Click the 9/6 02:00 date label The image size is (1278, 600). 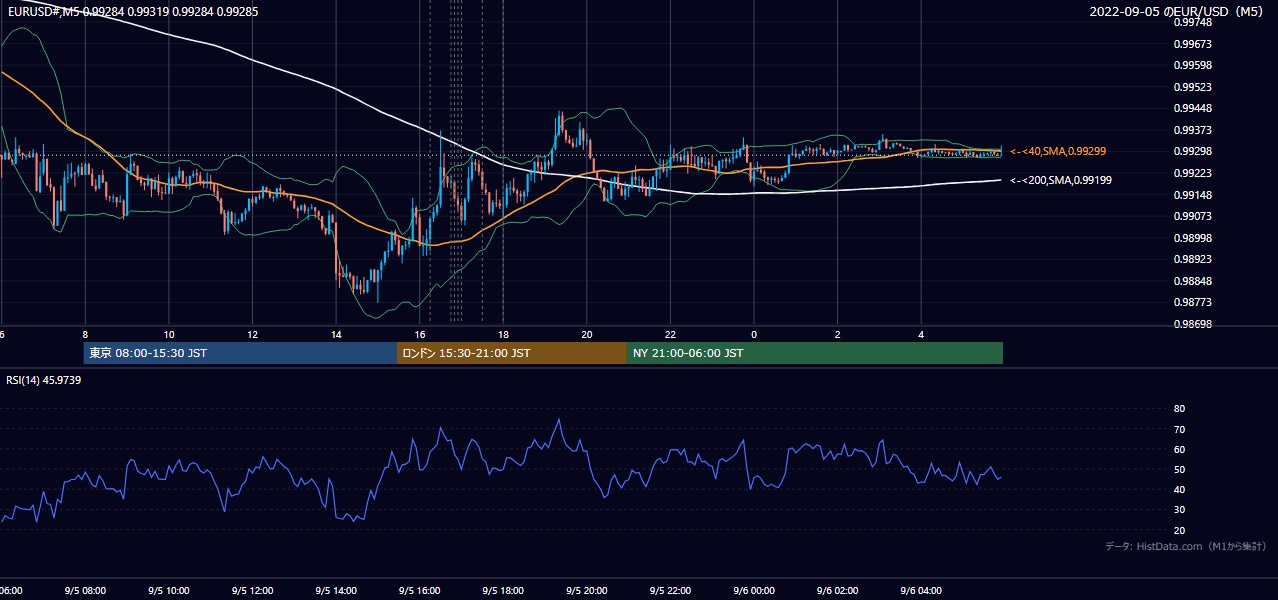tap(837, 591)
